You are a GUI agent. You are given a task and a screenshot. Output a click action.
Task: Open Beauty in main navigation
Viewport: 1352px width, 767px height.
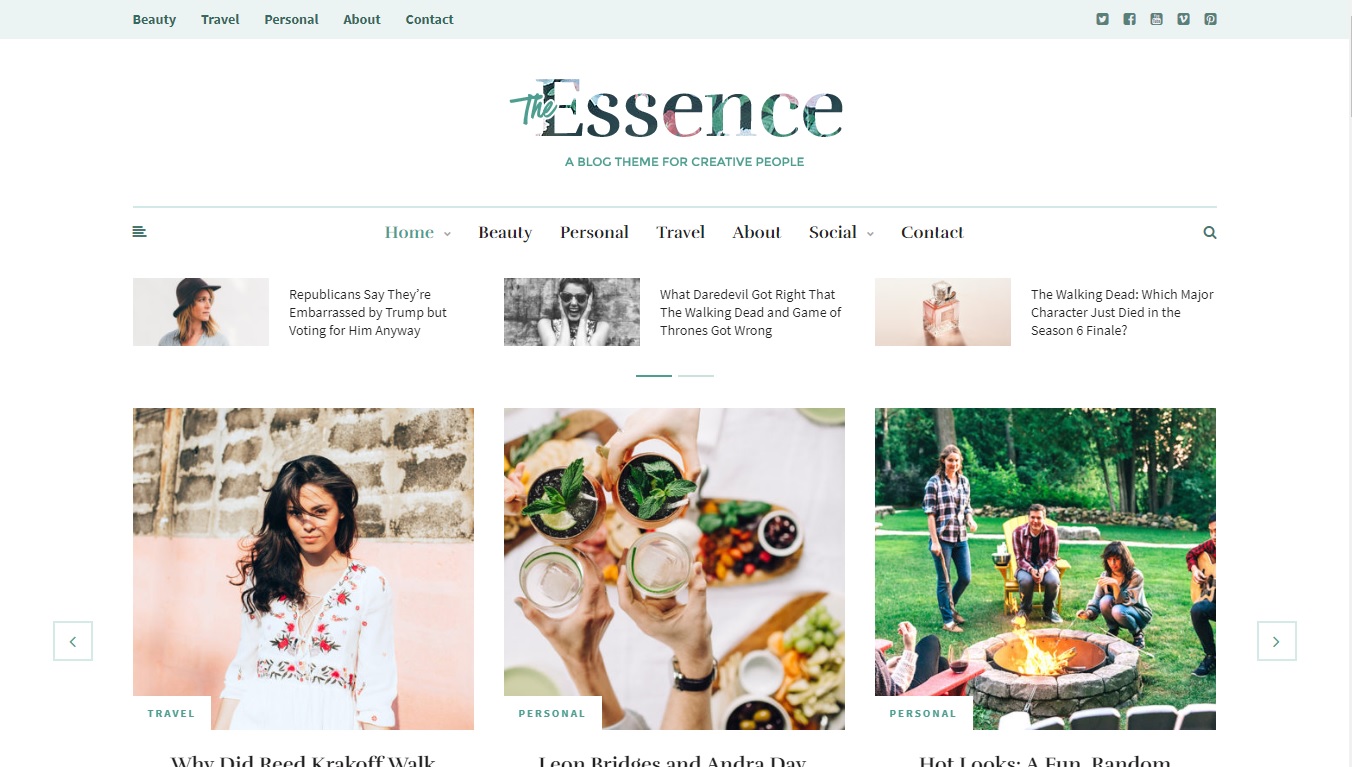505,232
